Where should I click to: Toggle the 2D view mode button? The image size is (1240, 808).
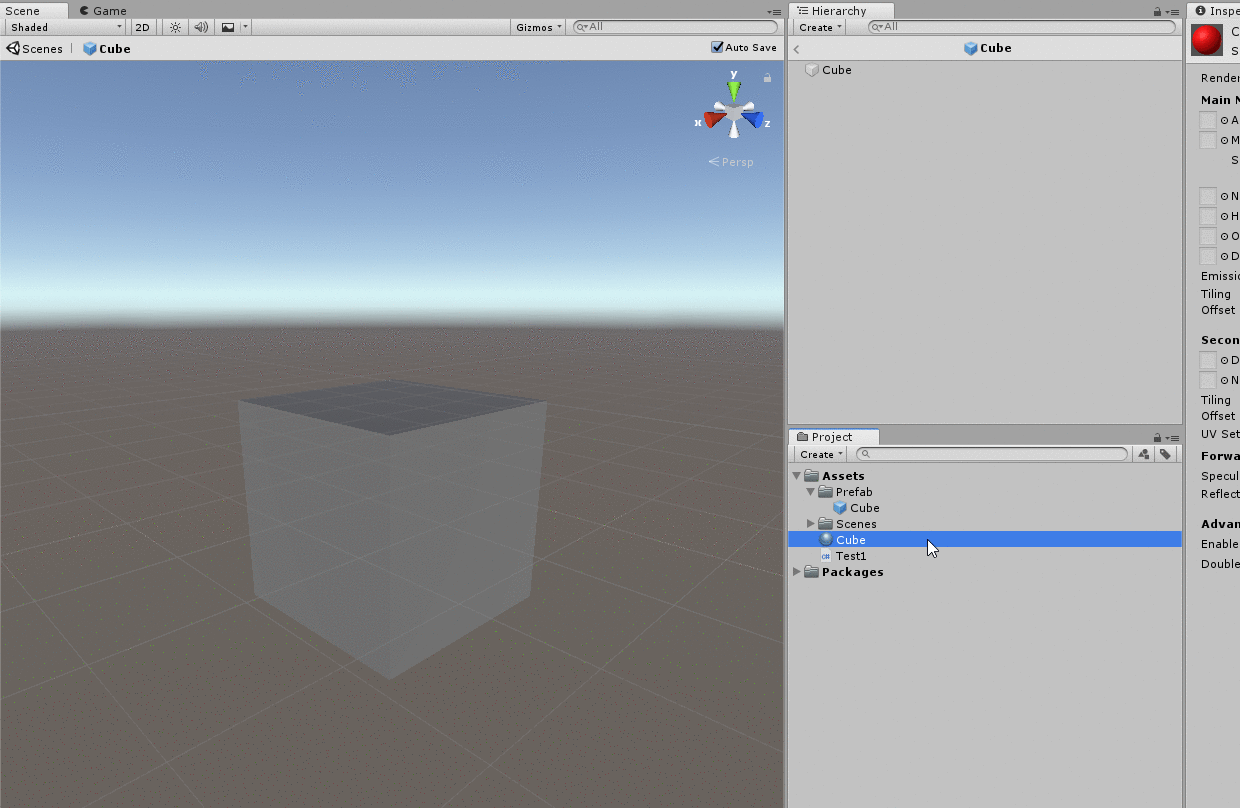[x=143, y=27]
